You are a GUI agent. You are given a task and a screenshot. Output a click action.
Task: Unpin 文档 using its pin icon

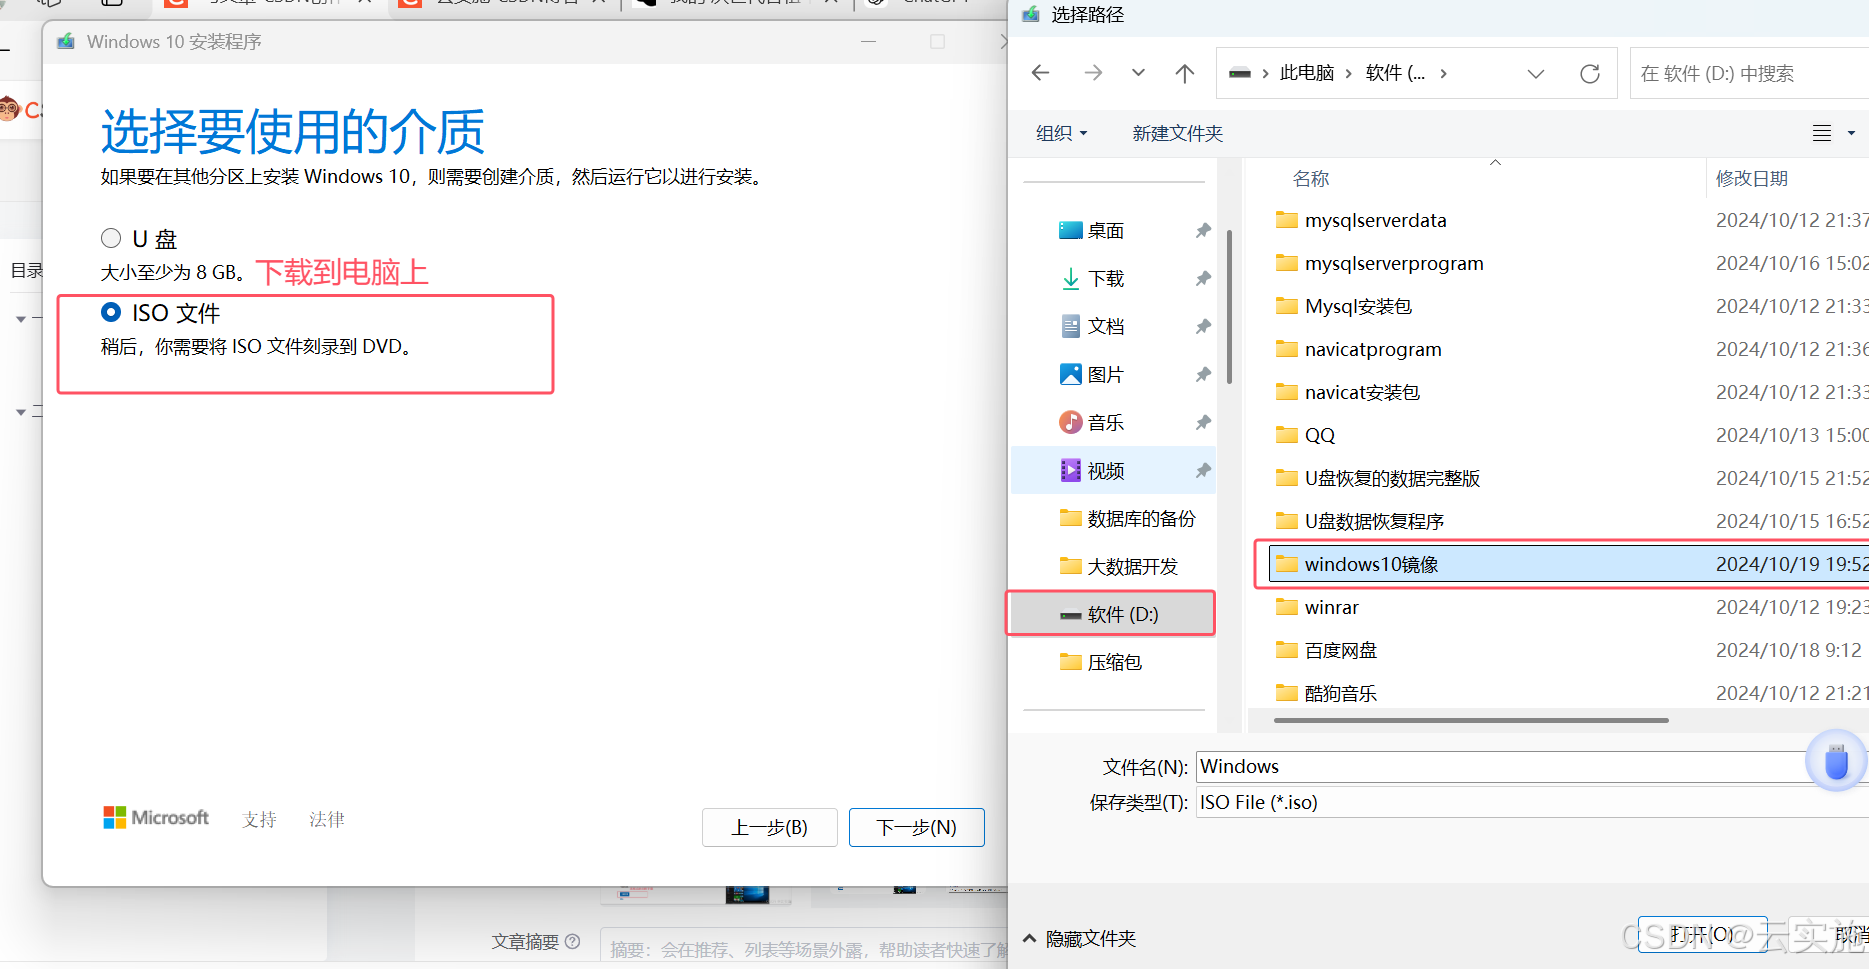(x=1203, y=326)
